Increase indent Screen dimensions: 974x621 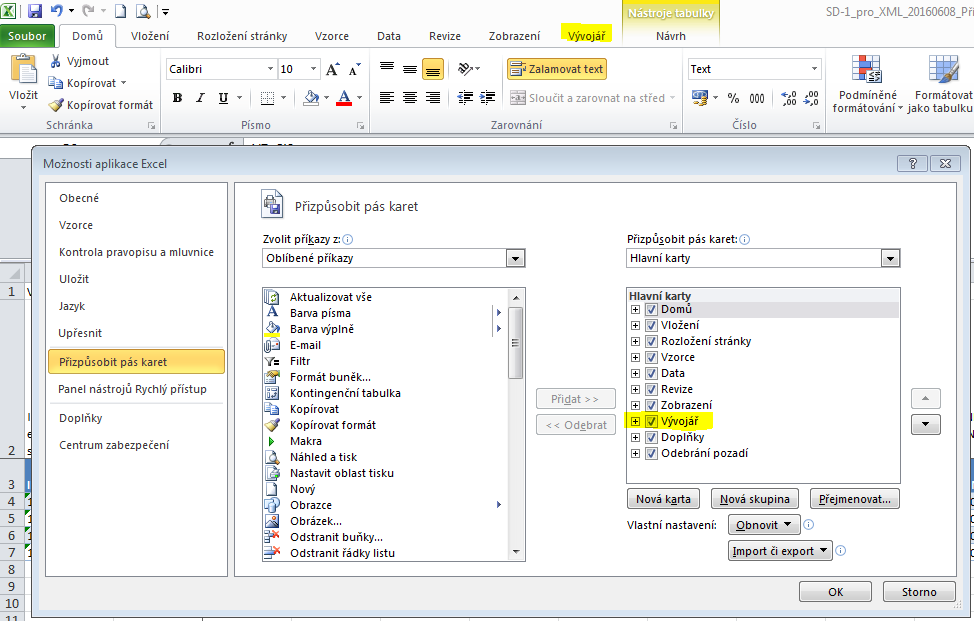488,97
